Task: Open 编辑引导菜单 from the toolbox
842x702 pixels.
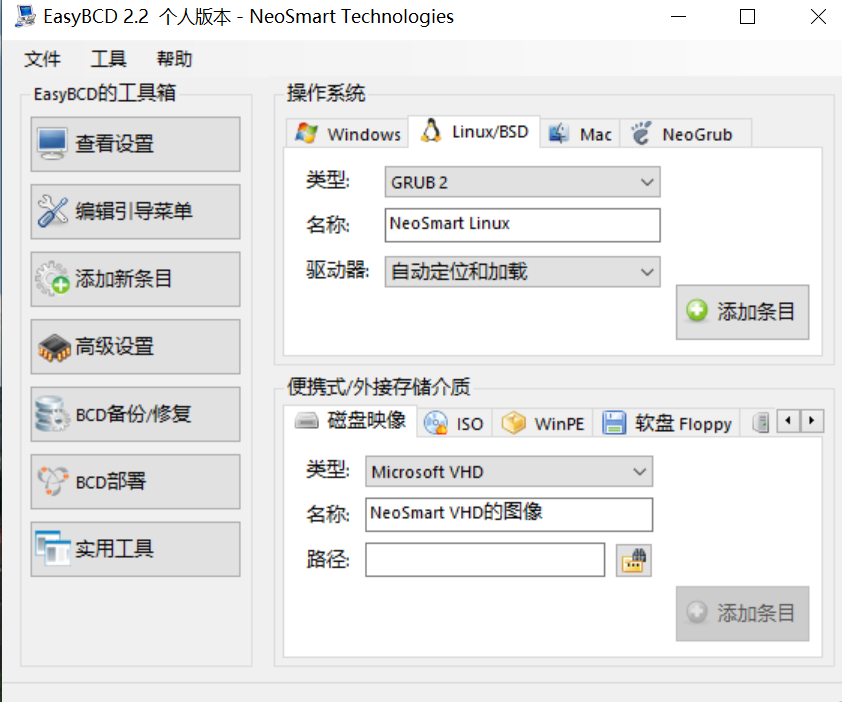Action: tap(135, 212)
